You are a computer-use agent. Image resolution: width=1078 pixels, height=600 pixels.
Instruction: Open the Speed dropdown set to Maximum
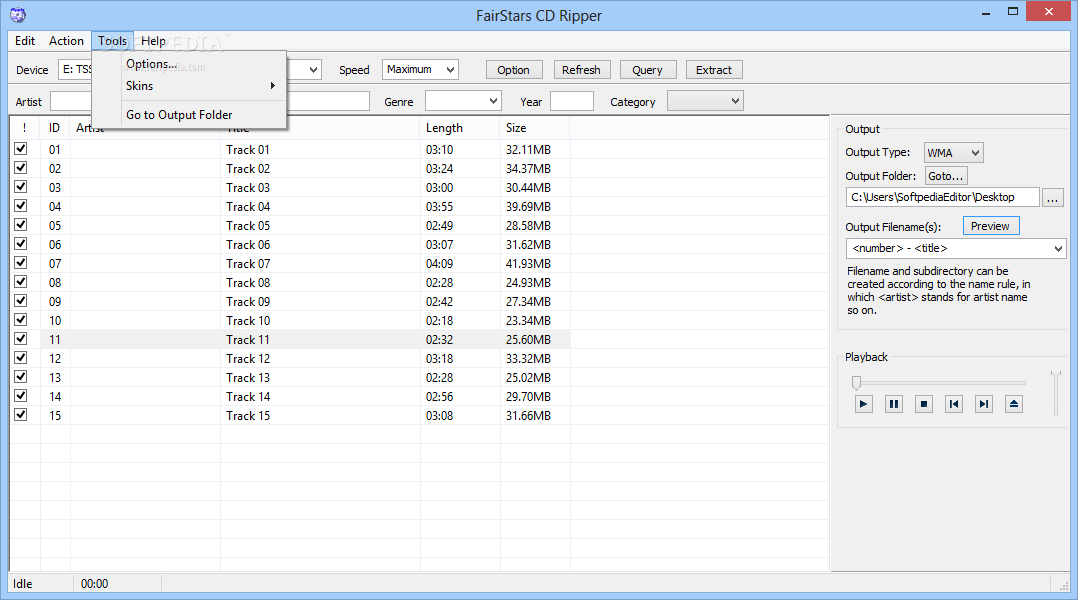click(420, 69)
